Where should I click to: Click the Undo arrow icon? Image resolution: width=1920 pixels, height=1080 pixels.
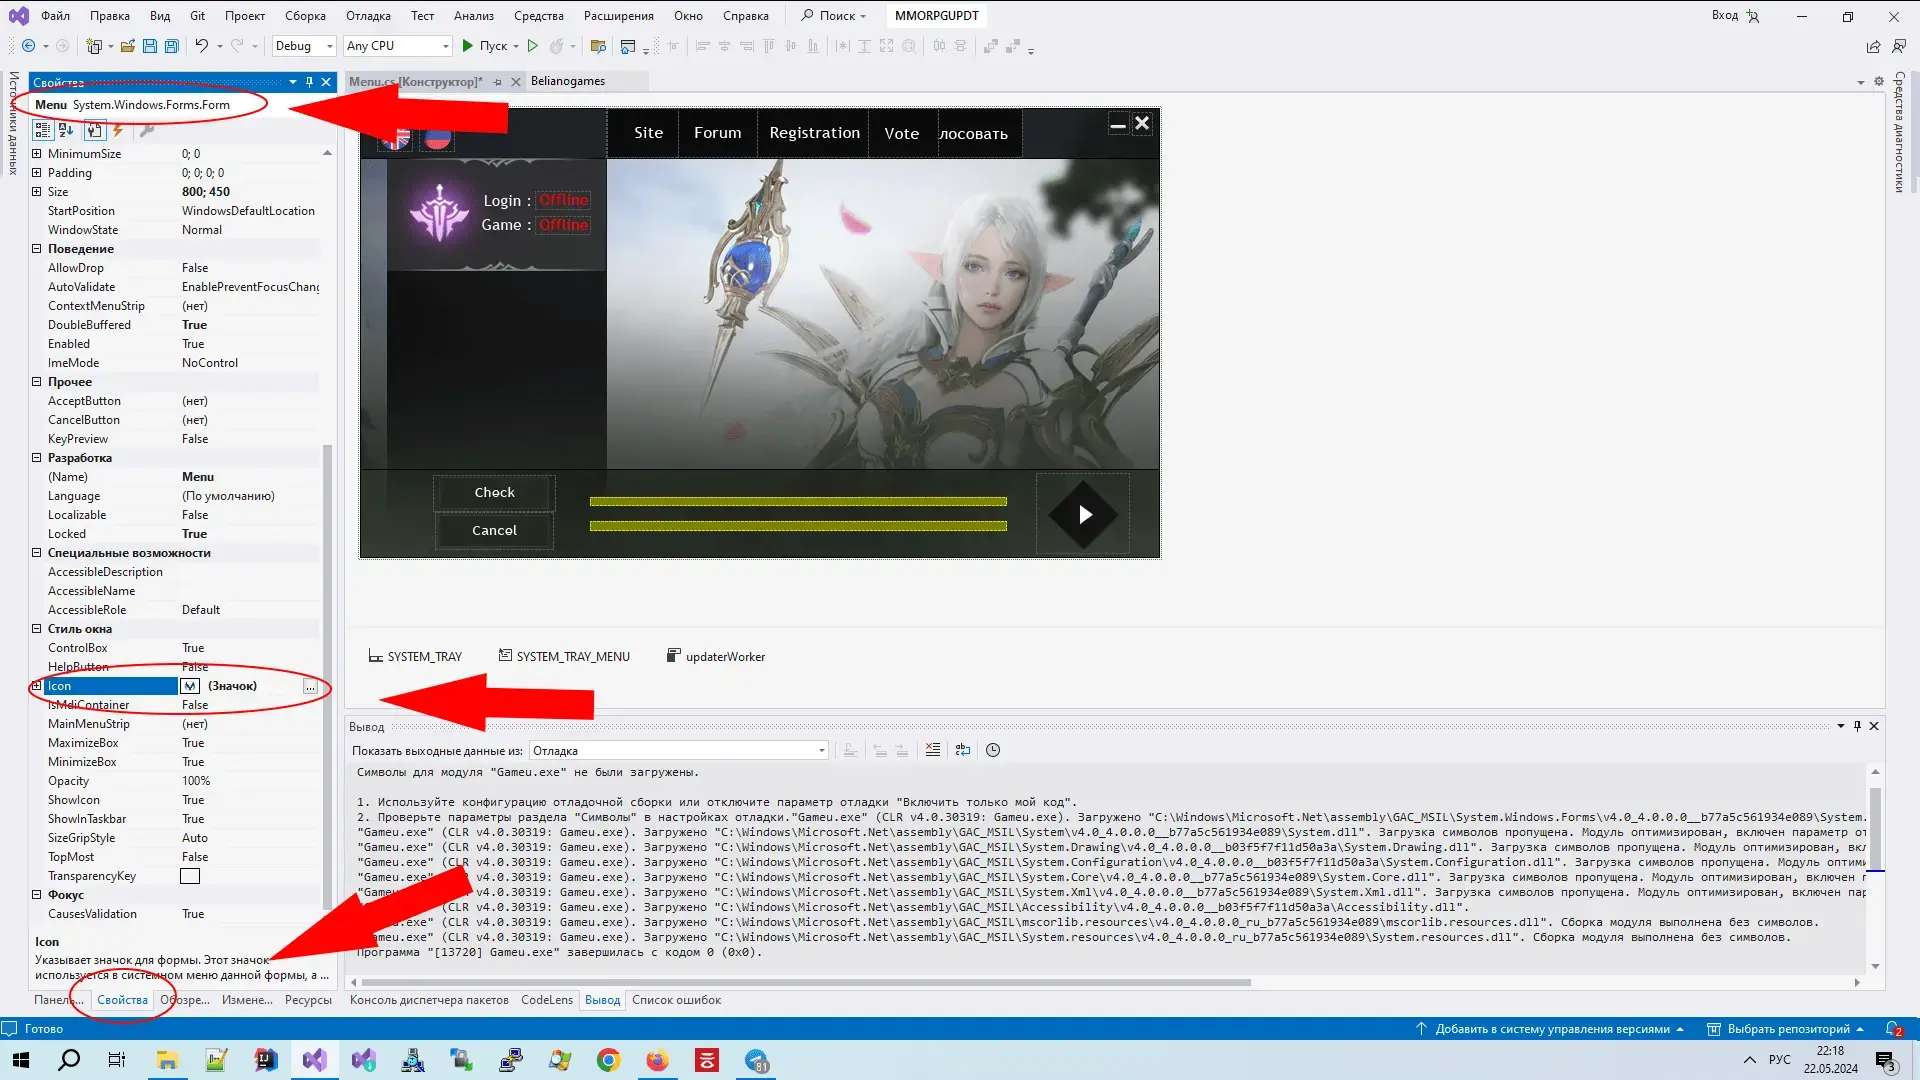pyautogui.click(x=201, y=46)
